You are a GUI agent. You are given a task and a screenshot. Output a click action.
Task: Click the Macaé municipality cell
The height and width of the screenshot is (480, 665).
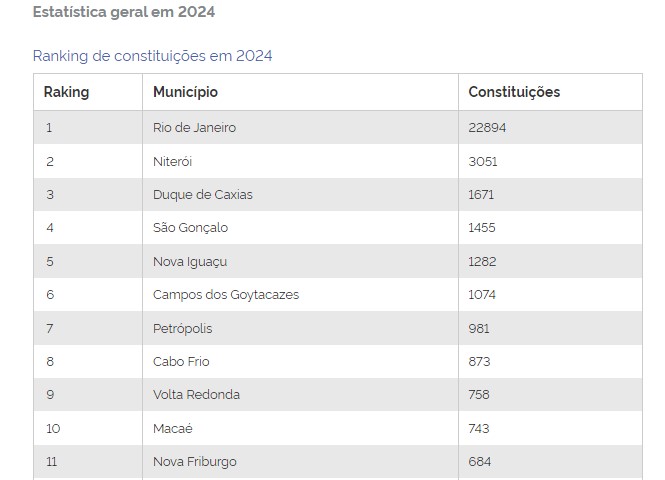tap(300, 428)
